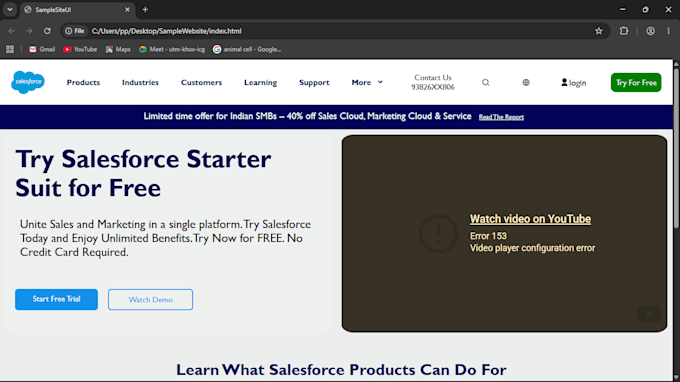Open the Customers menu
The height and width of the screenshot is (382, 680).
201,82
